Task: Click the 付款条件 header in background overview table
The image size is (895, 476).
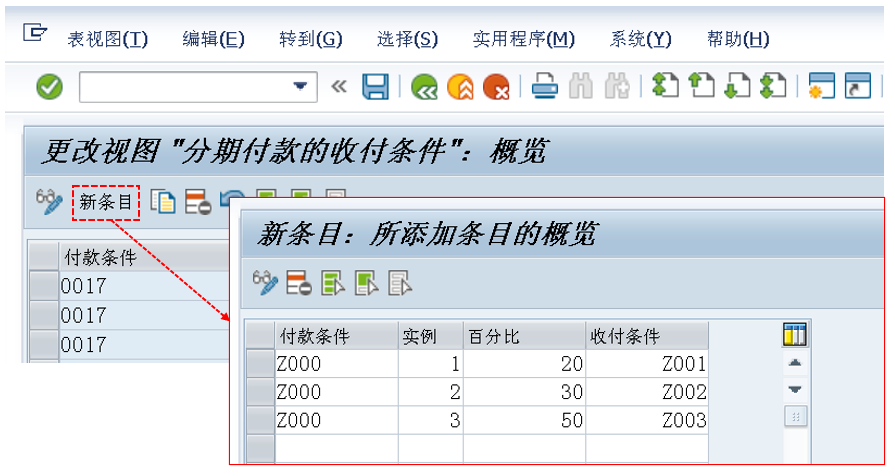Action: 144,257
